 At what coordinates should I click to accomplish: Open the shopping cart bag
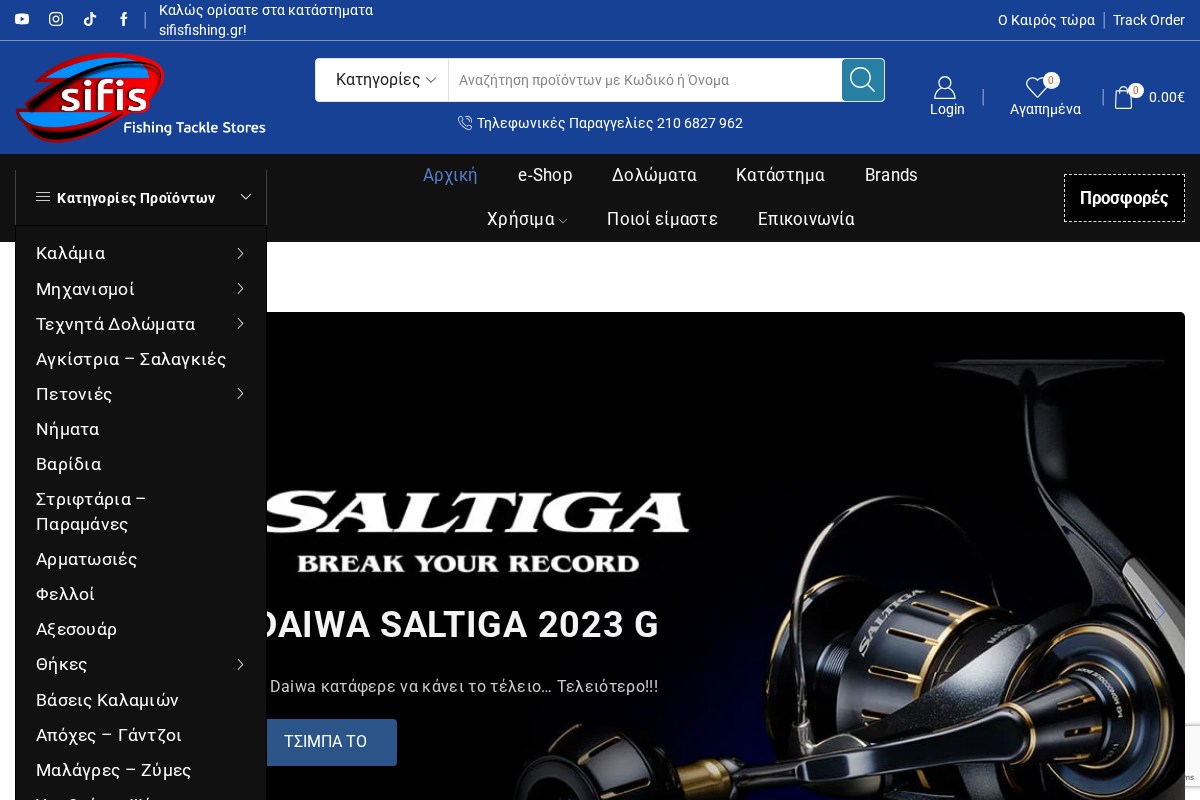coord(1124,97)
